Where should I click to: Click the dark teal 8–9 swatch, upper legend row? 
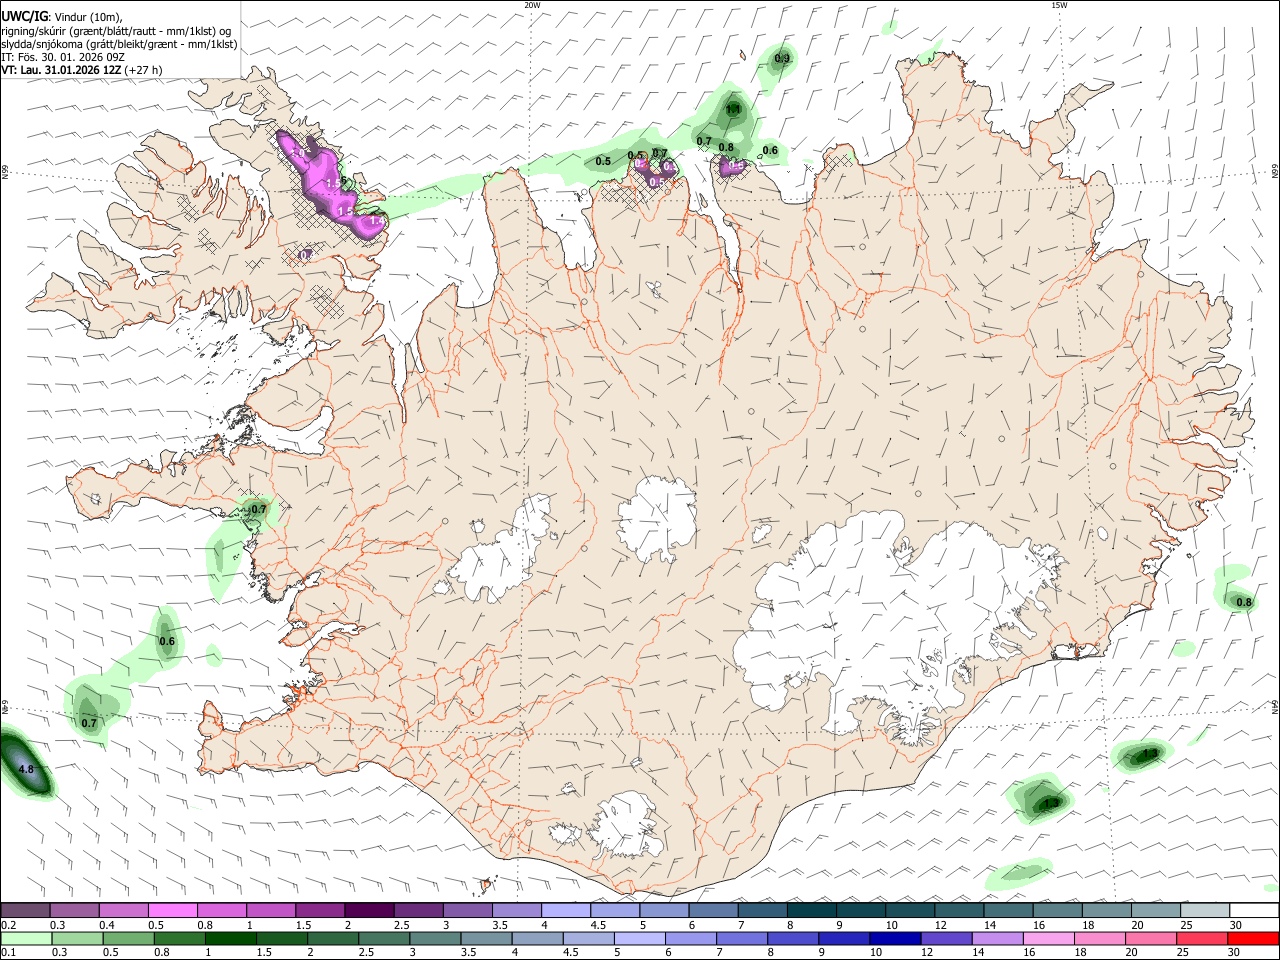(812, 911)
